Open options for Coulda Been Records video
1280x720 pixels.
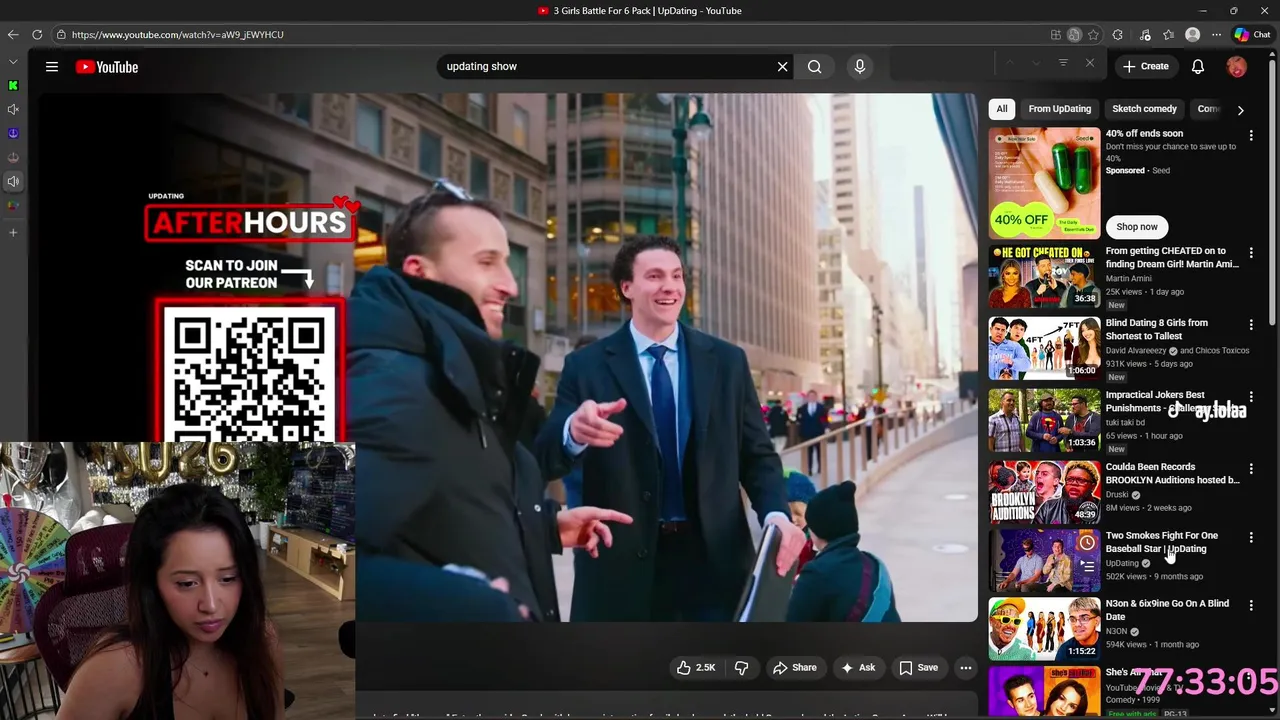pyautogui.click(x=1251, y=469)
